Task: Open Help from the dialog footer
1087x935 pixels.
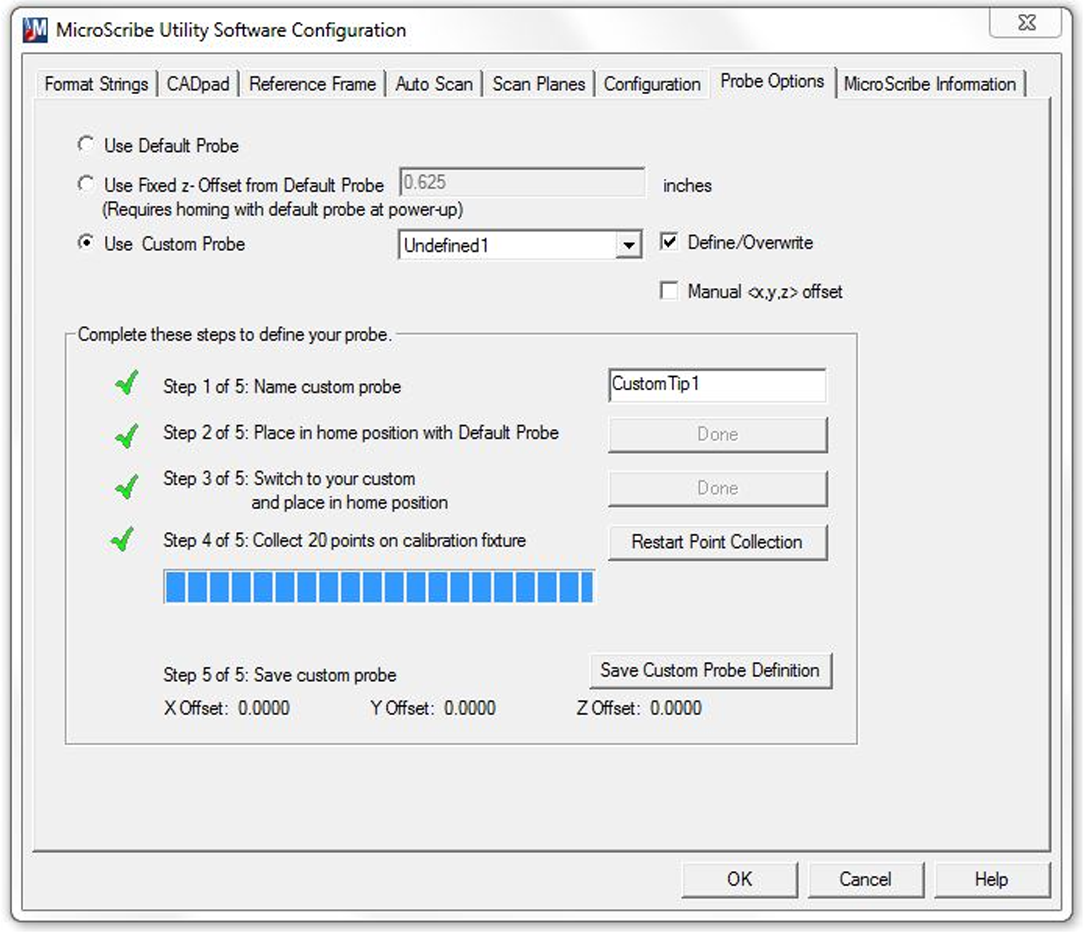Action: tap(992, 880)
